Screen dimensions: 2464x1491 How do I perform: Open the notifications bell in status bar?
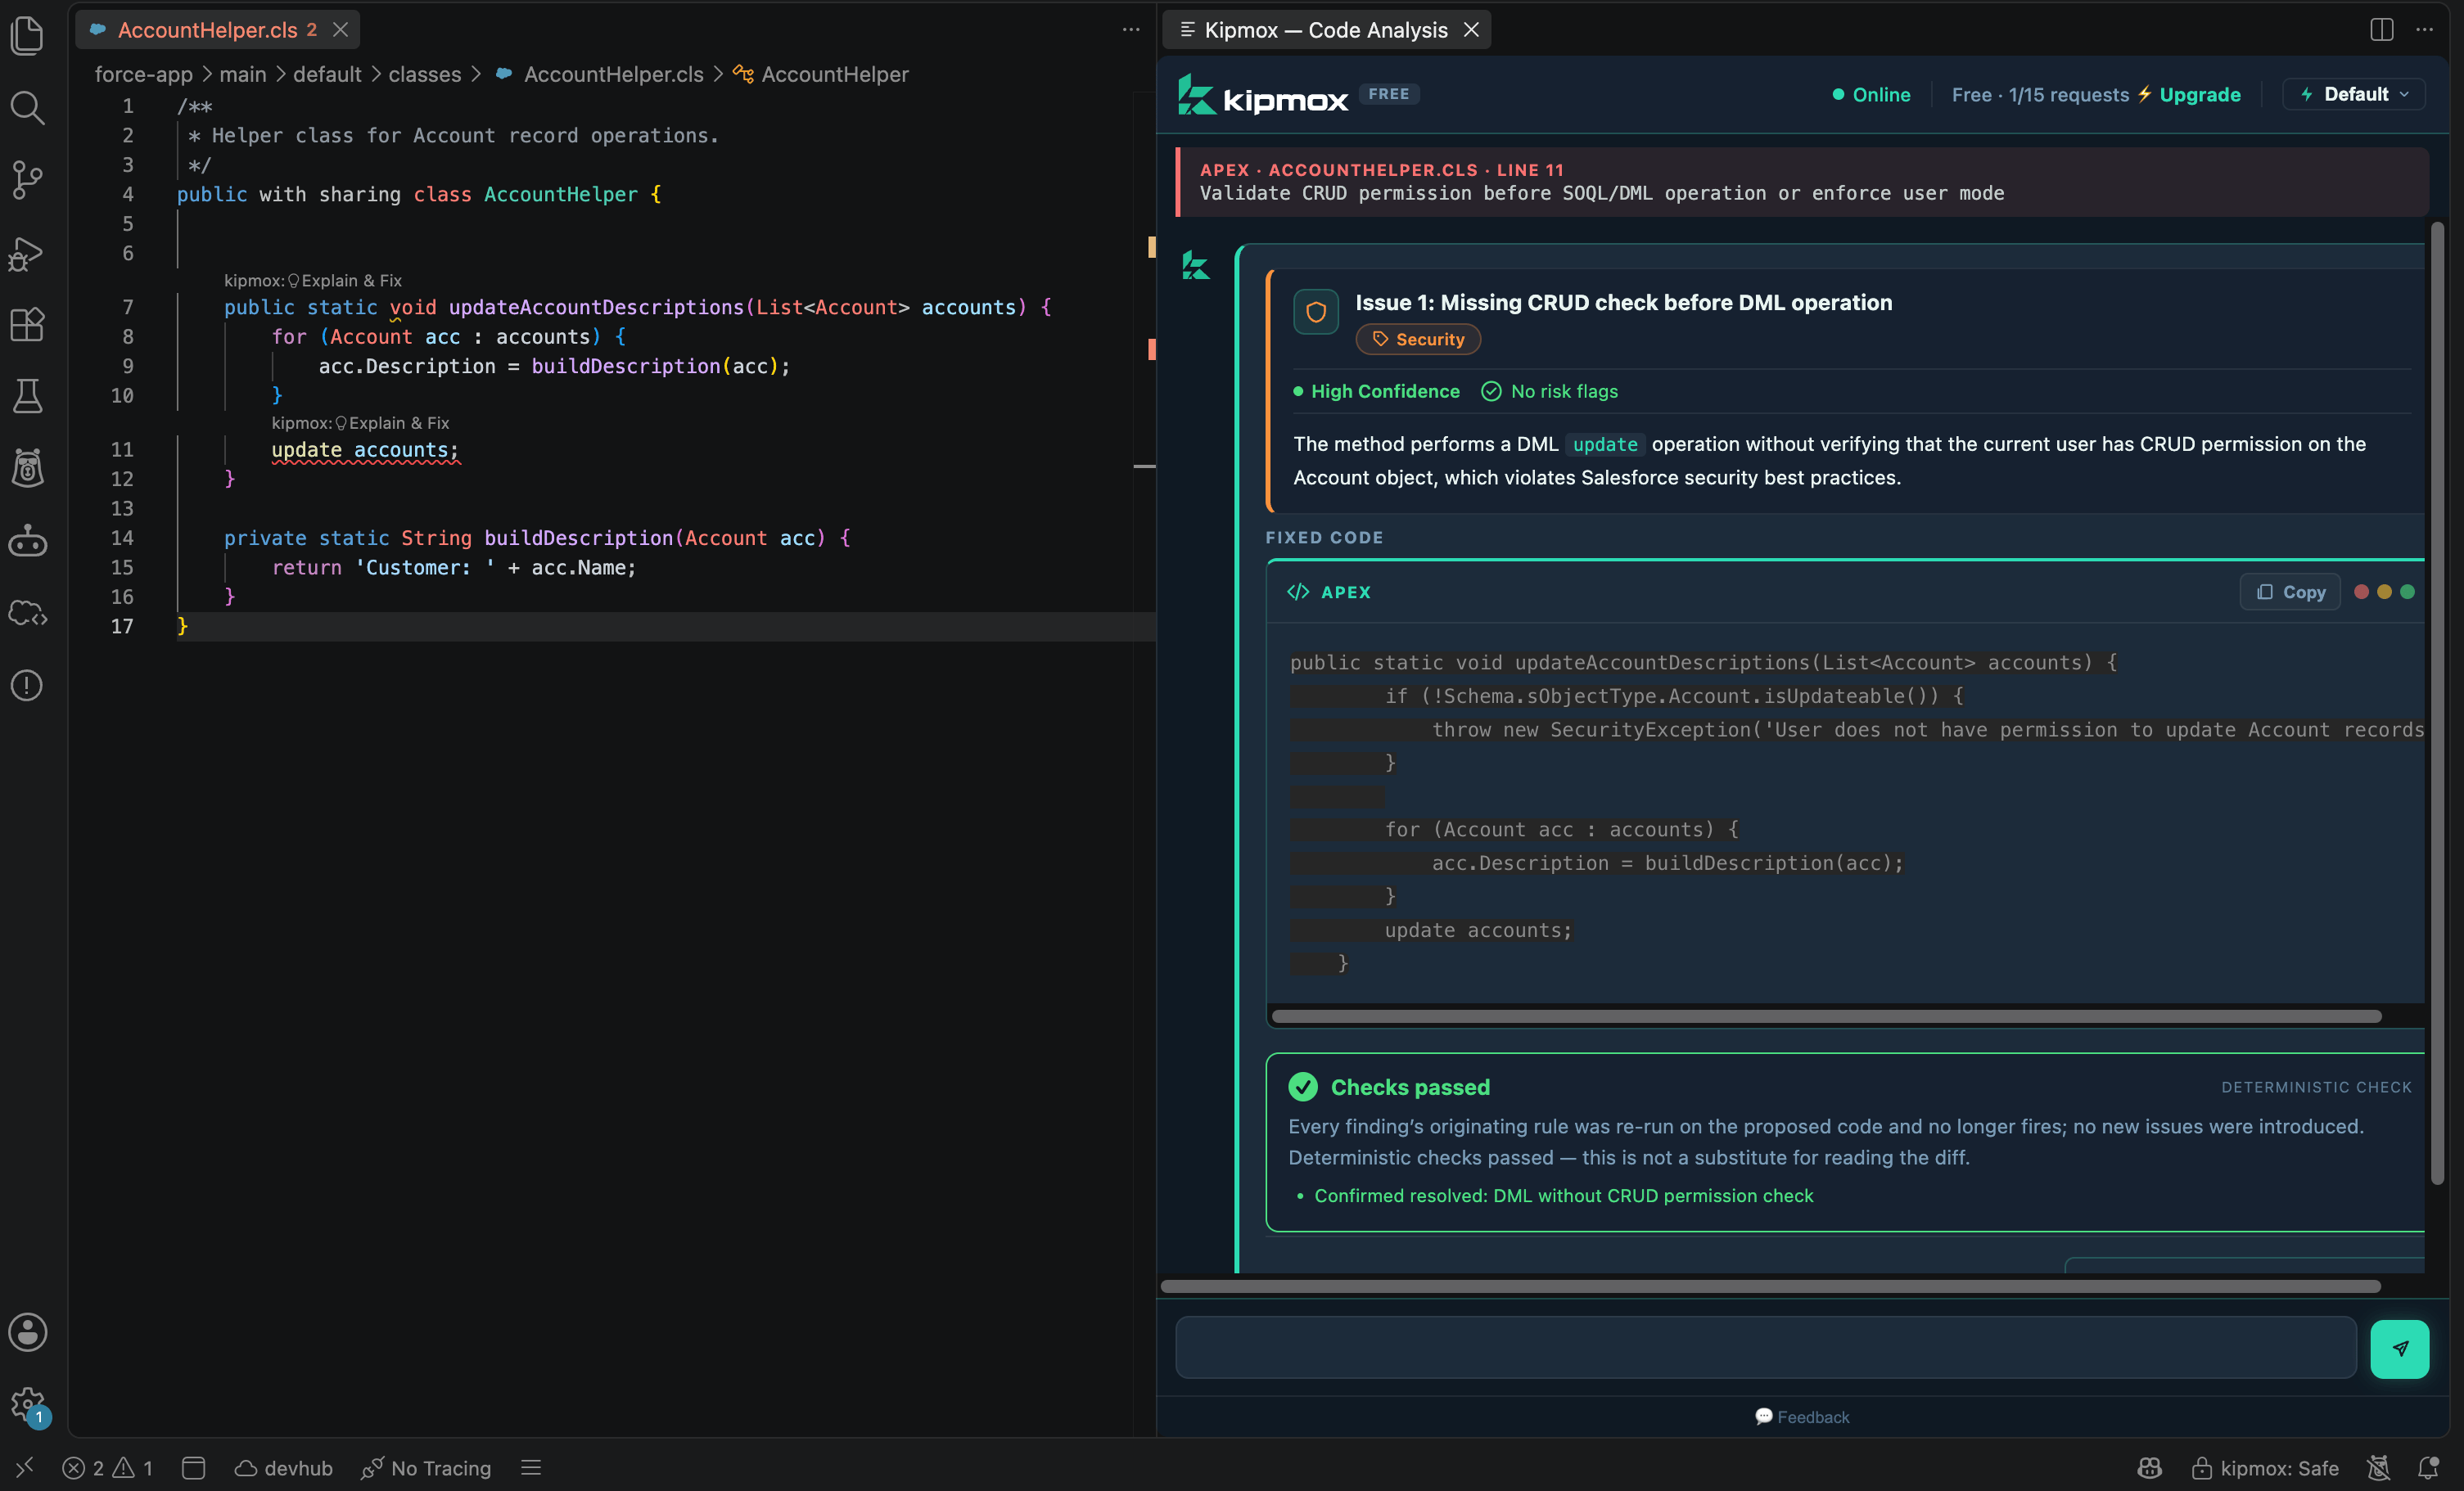tap(2427, 1467)
